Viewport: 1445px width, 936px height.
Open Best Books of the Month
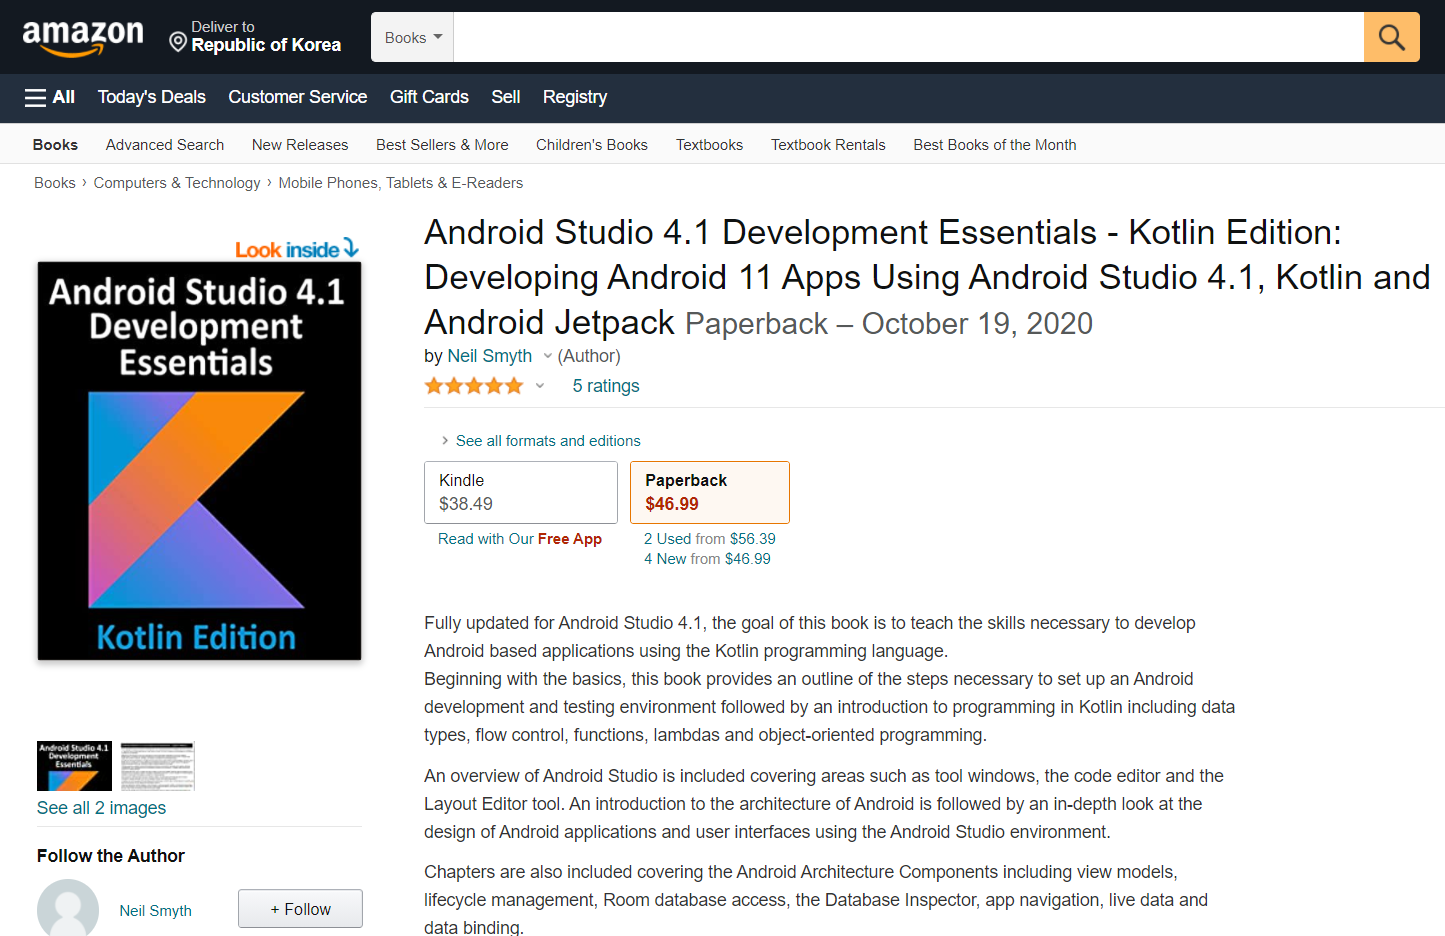995,145
